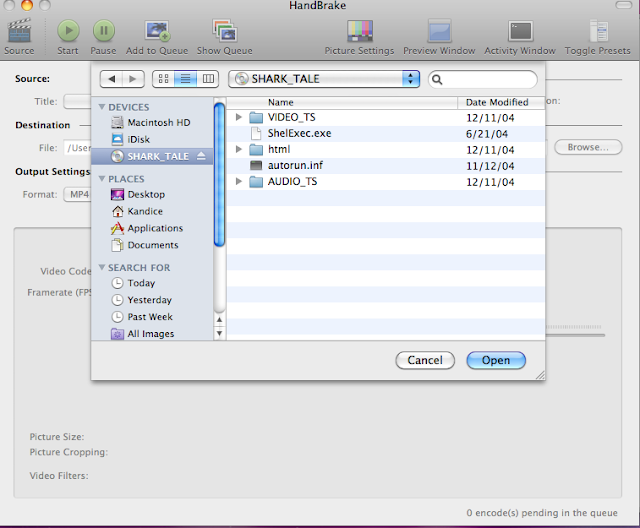Screen dimensions: 640x528
Task: Select Macintosh HD in the sidebar
Action: [x=151, y=122]
